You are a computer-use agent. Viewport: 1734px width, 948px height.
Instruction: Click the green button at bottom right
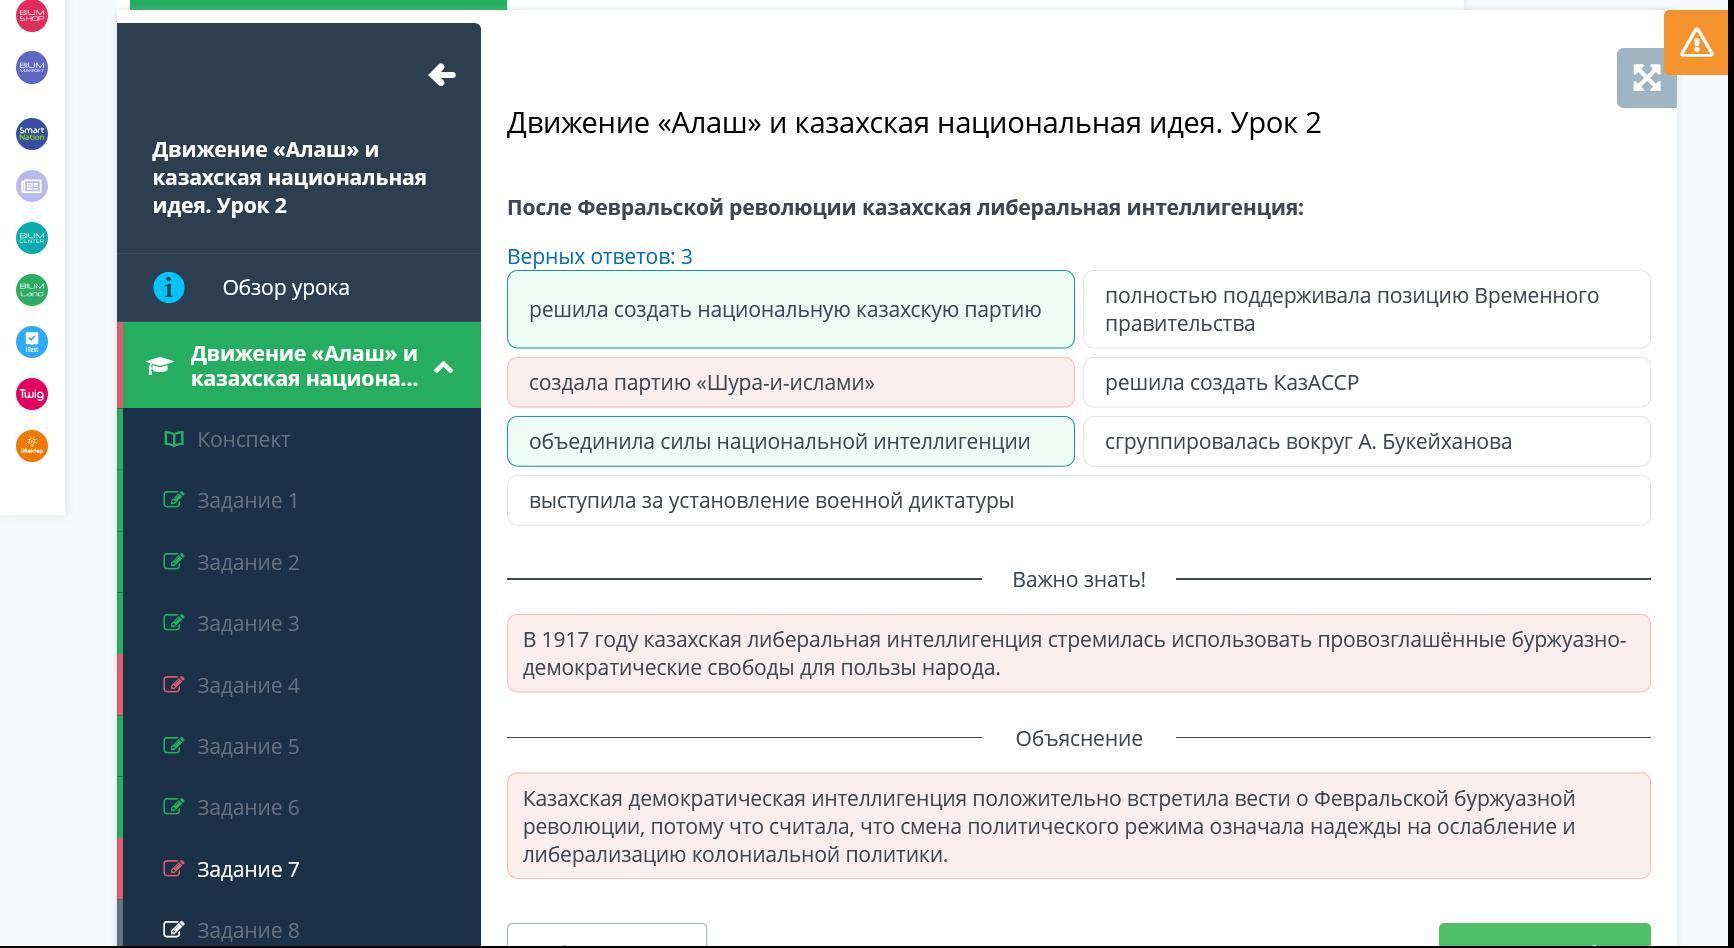point(1544,936)
